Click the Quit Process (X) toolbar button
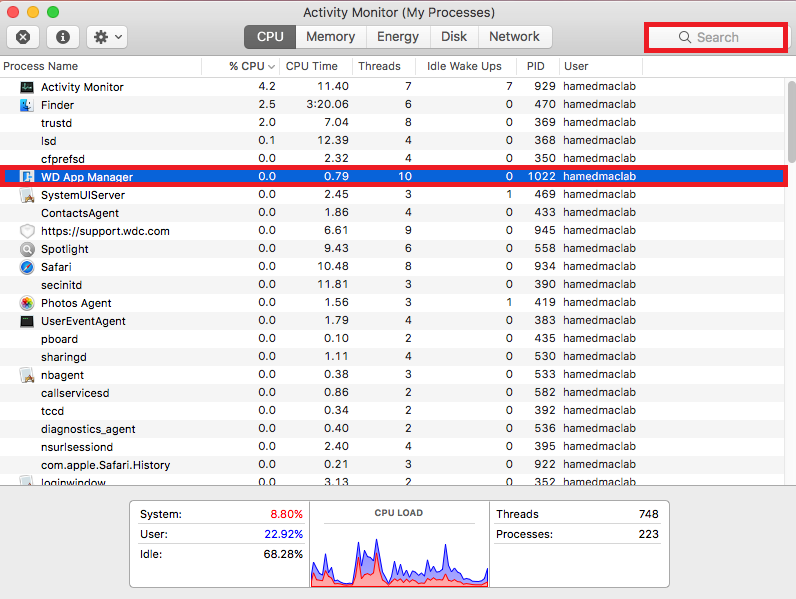Screen dimensions: 796x599 click(x=23, y=37)
